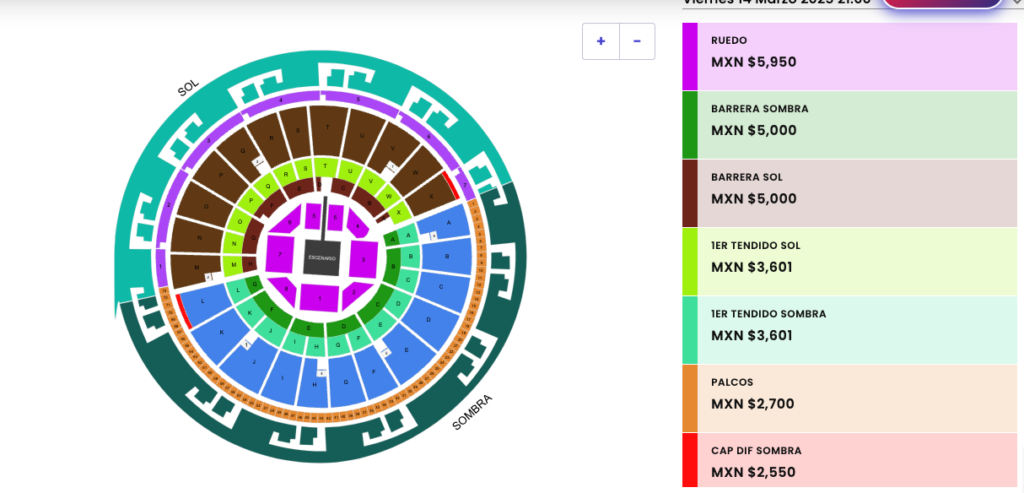Click the purple RUEDO color swatch
This screenshot has width=1024, height=493.
(690, 57)
